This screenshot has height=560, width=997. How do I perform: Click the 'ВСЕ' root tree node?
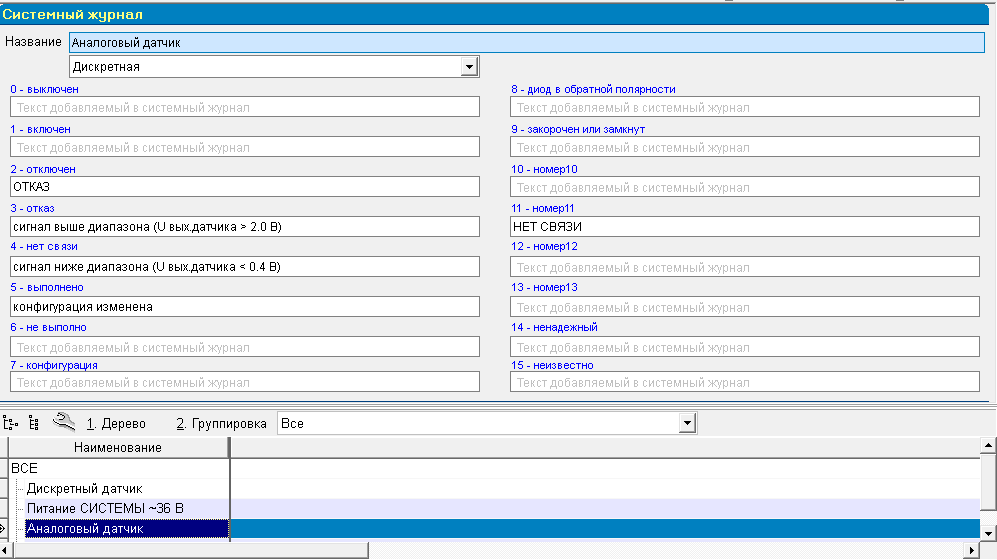24,468
